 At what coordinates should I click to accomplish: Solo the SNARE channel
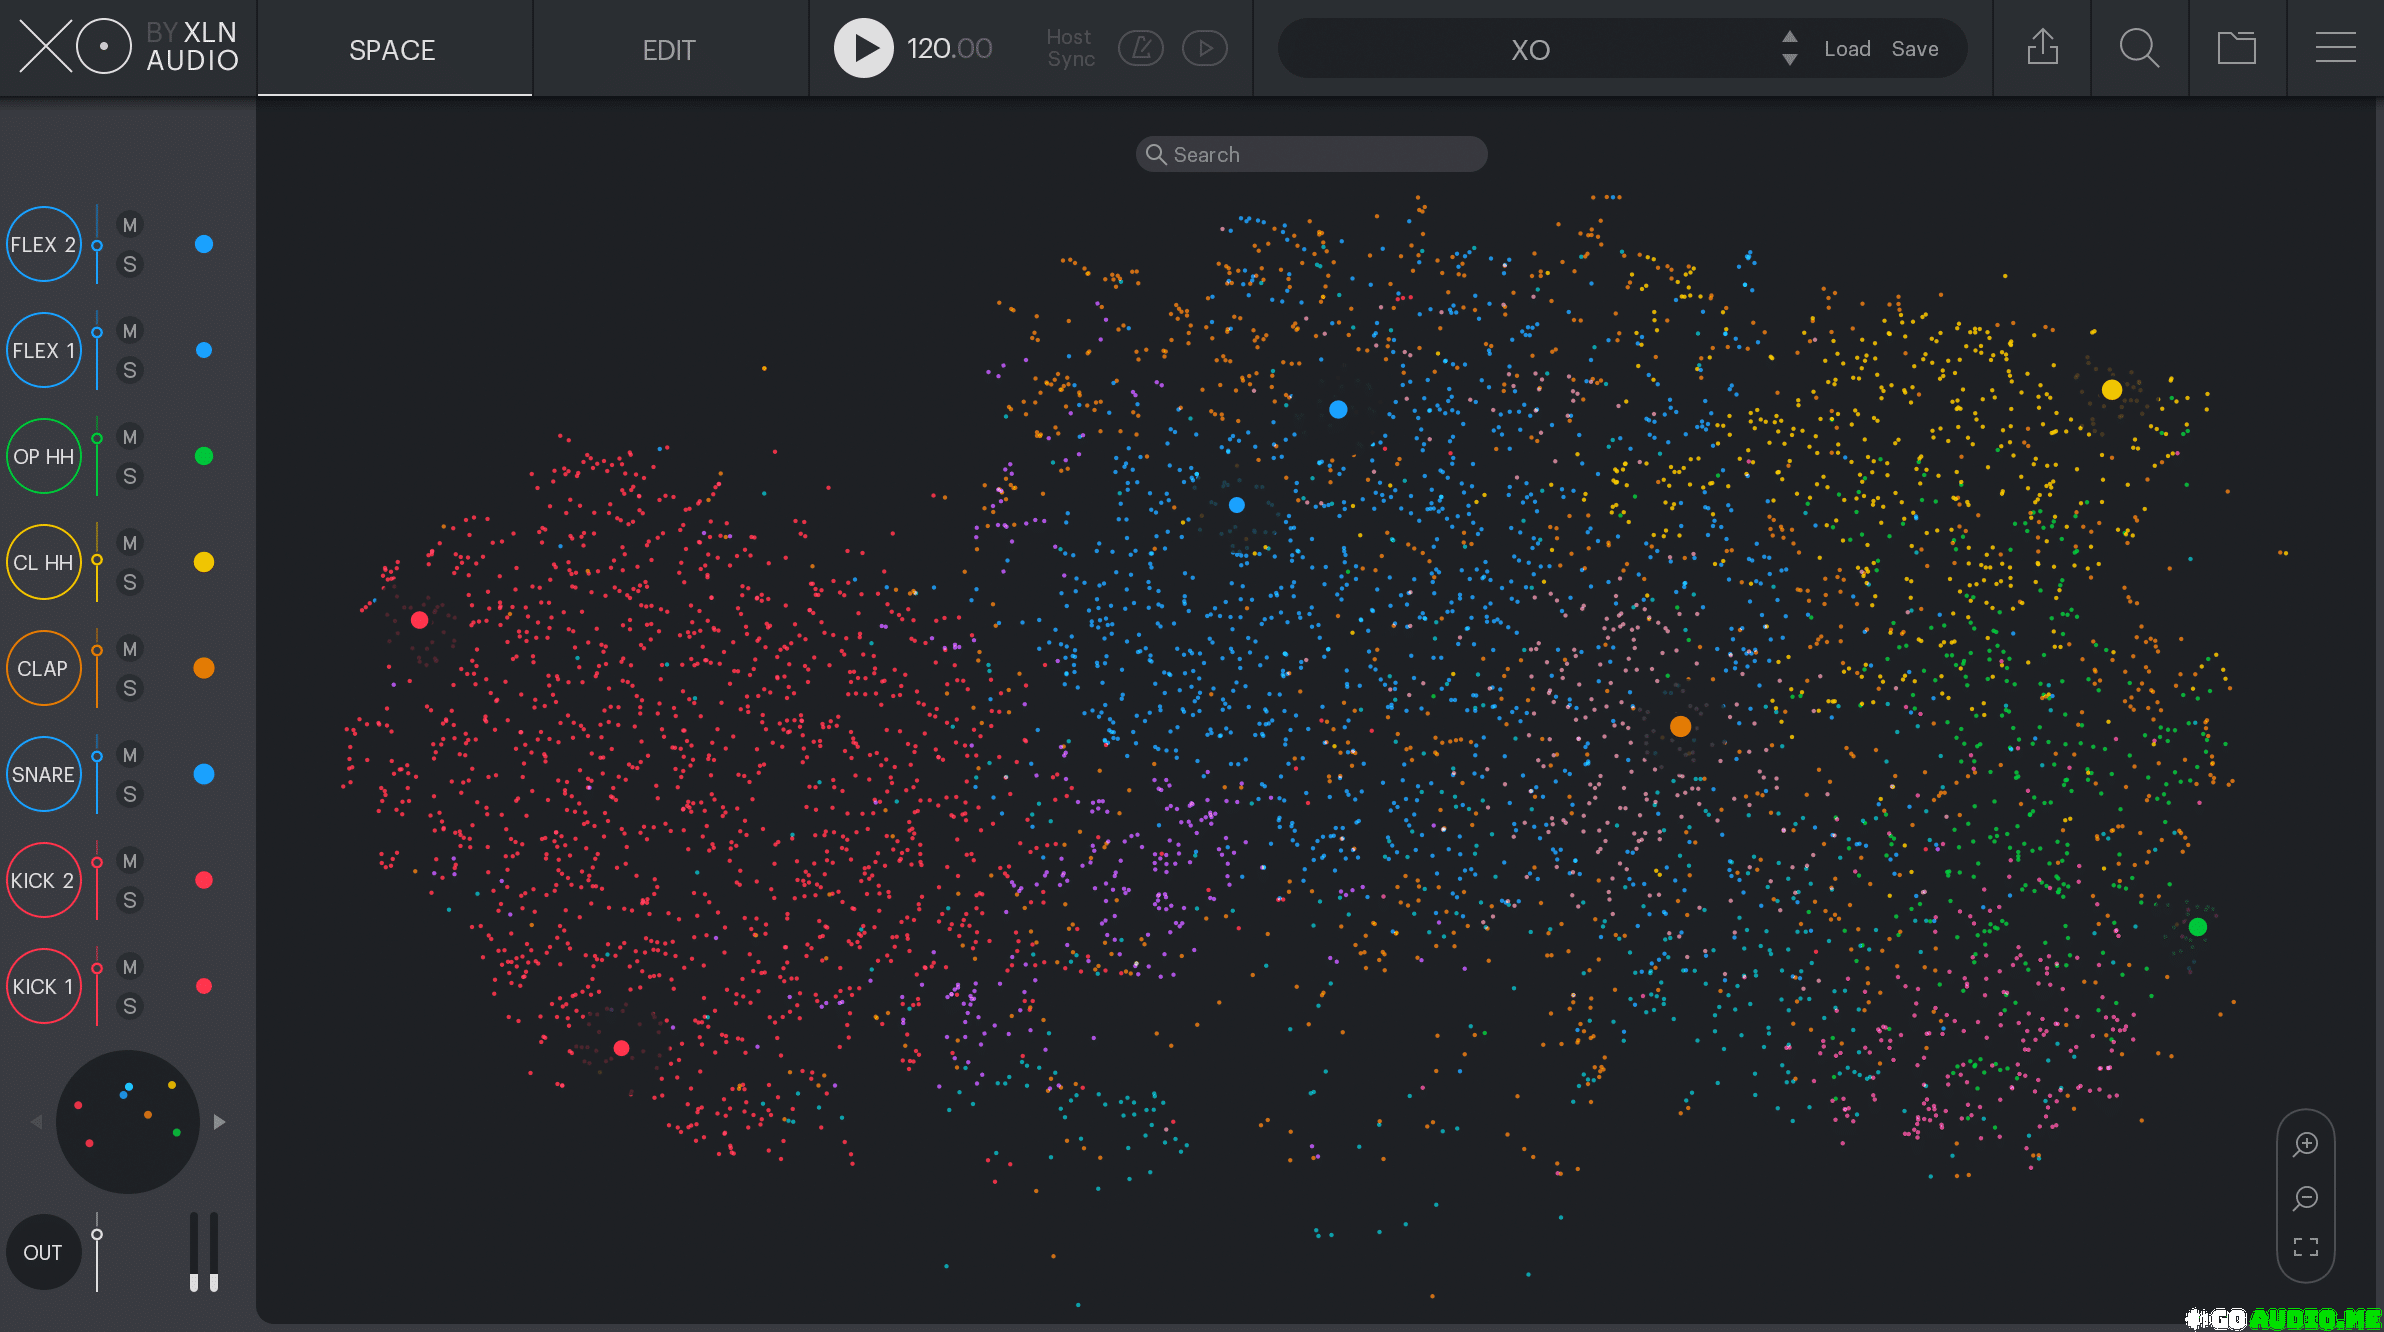point(130,794)
